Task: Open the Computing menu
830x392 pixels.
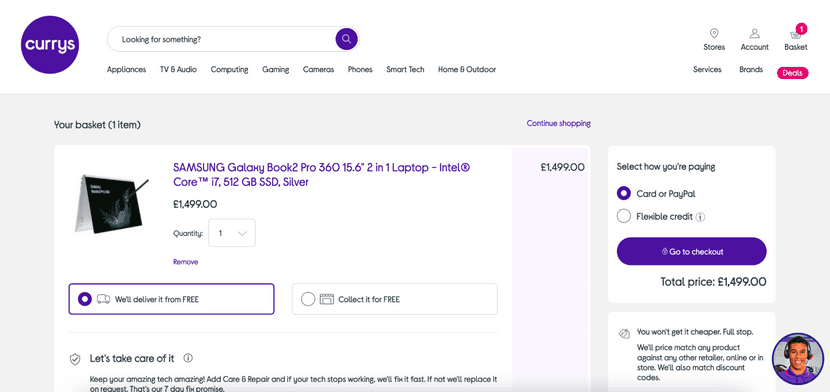Action: click(x=229, y=69)
